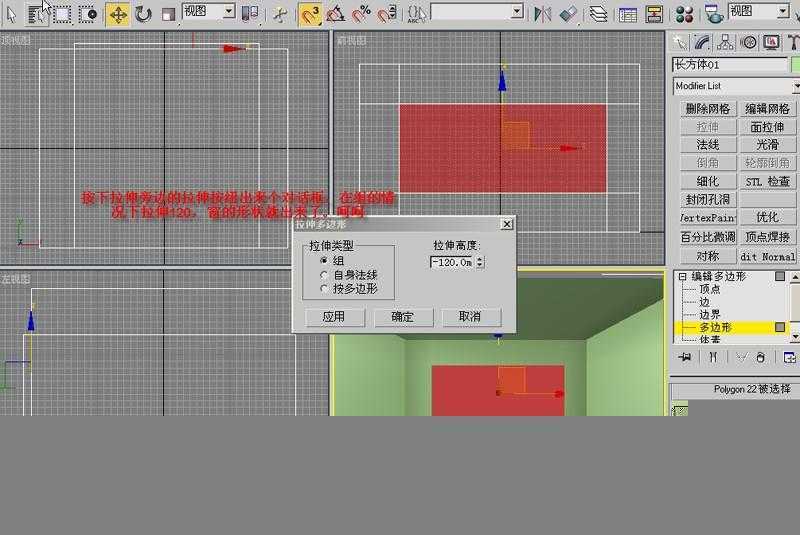This screenshot has width=800, height=535.
Task: Switch to the Modify command panel
Action: pos(703,42)
